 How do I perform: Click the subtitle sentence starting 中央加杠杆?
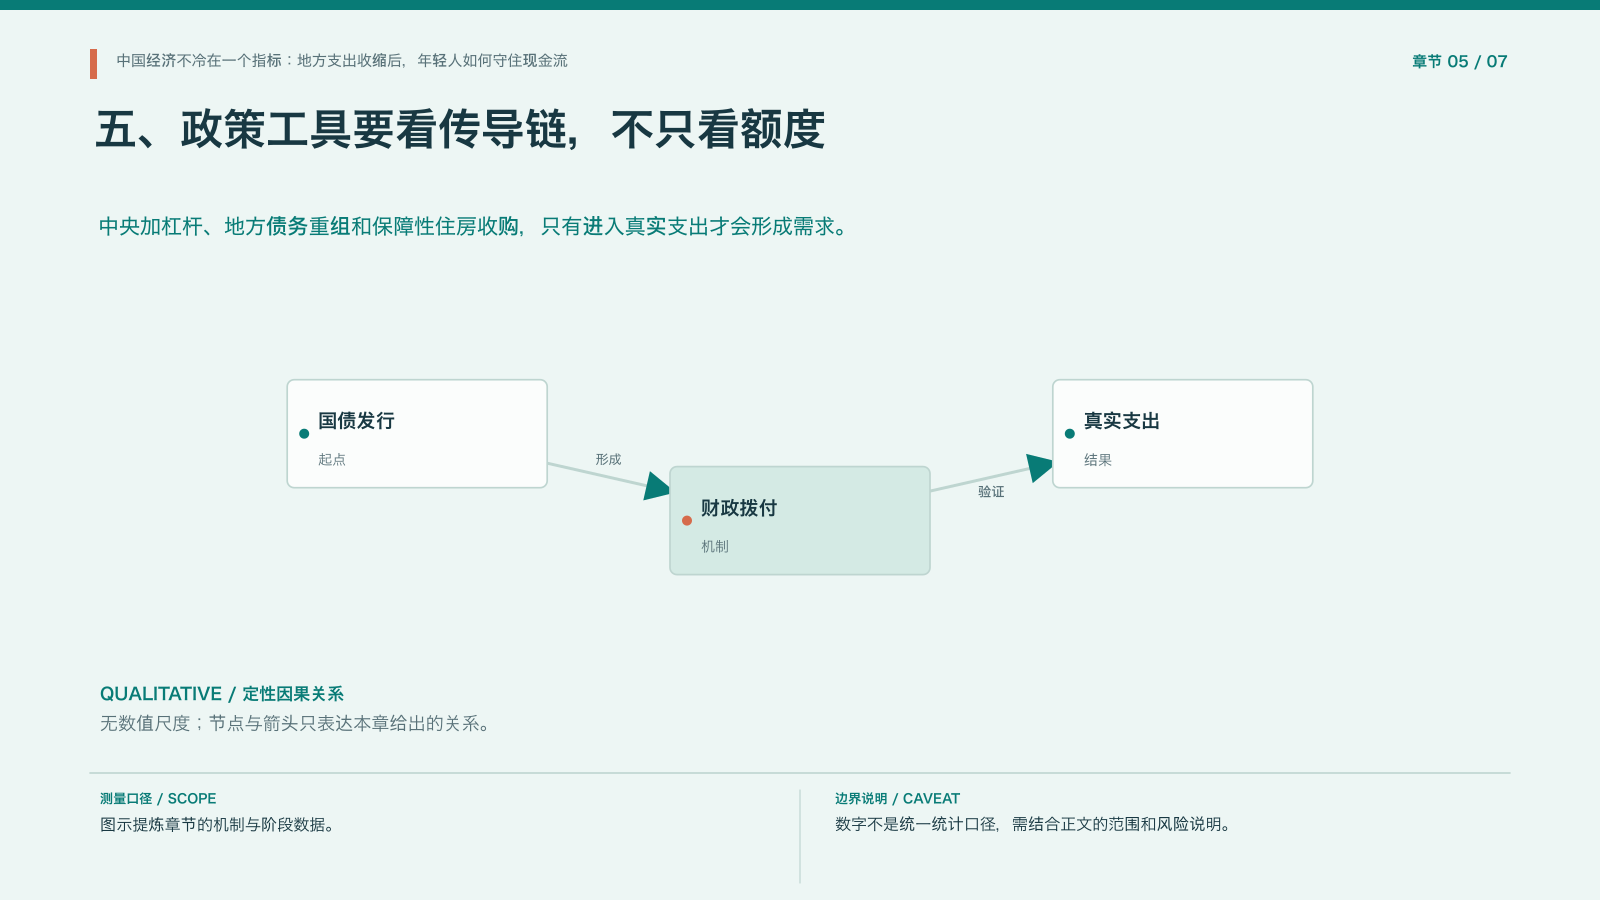[475, 227]
